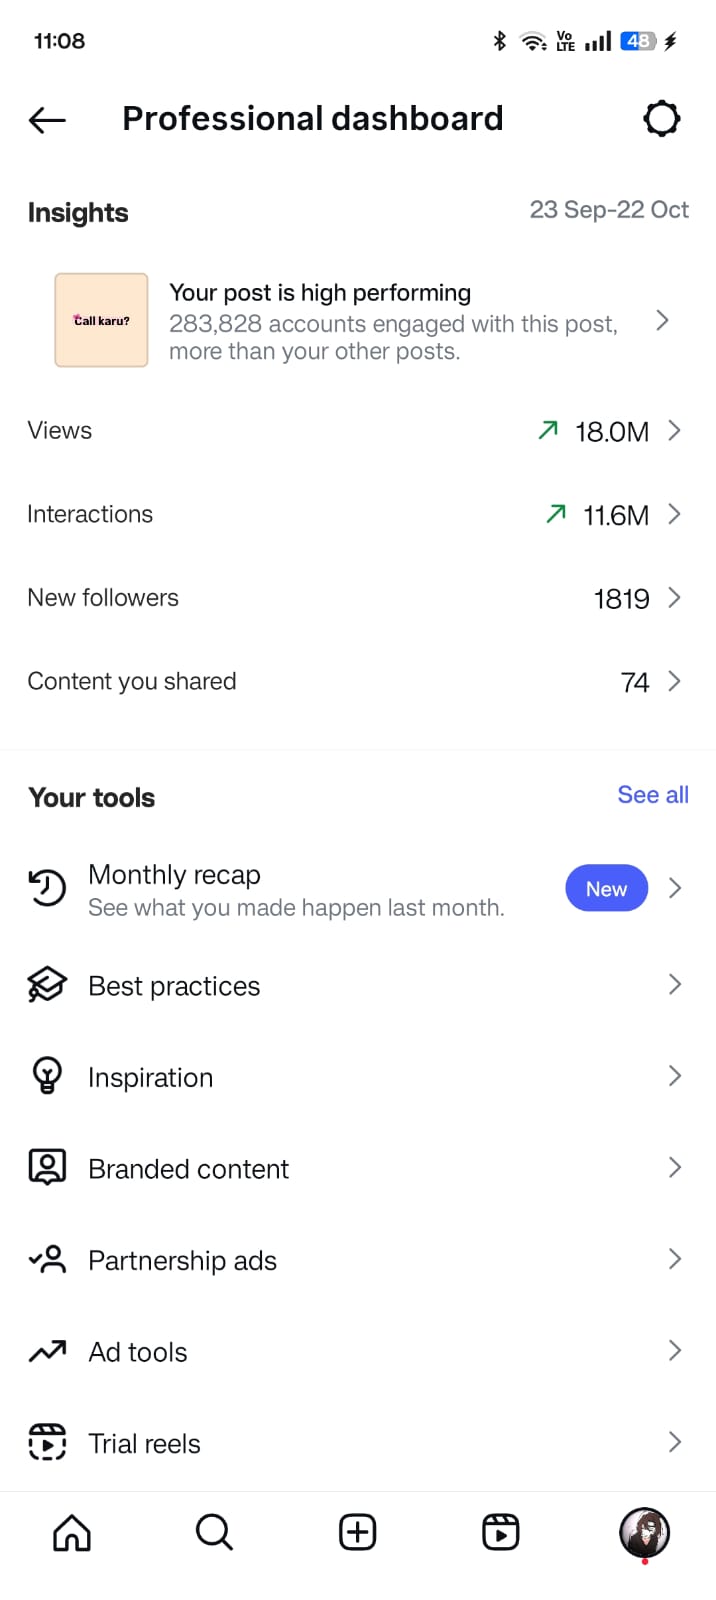Tap the back arrow icon
716x1600 pixels.
coord(47,120)
